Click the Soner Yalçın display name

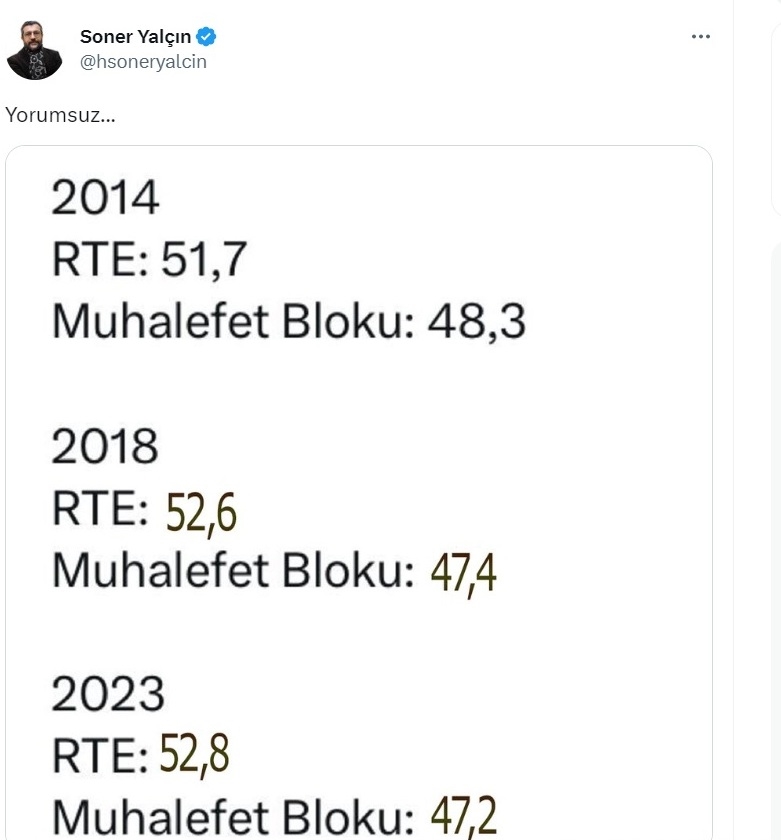tap(136, 36)
